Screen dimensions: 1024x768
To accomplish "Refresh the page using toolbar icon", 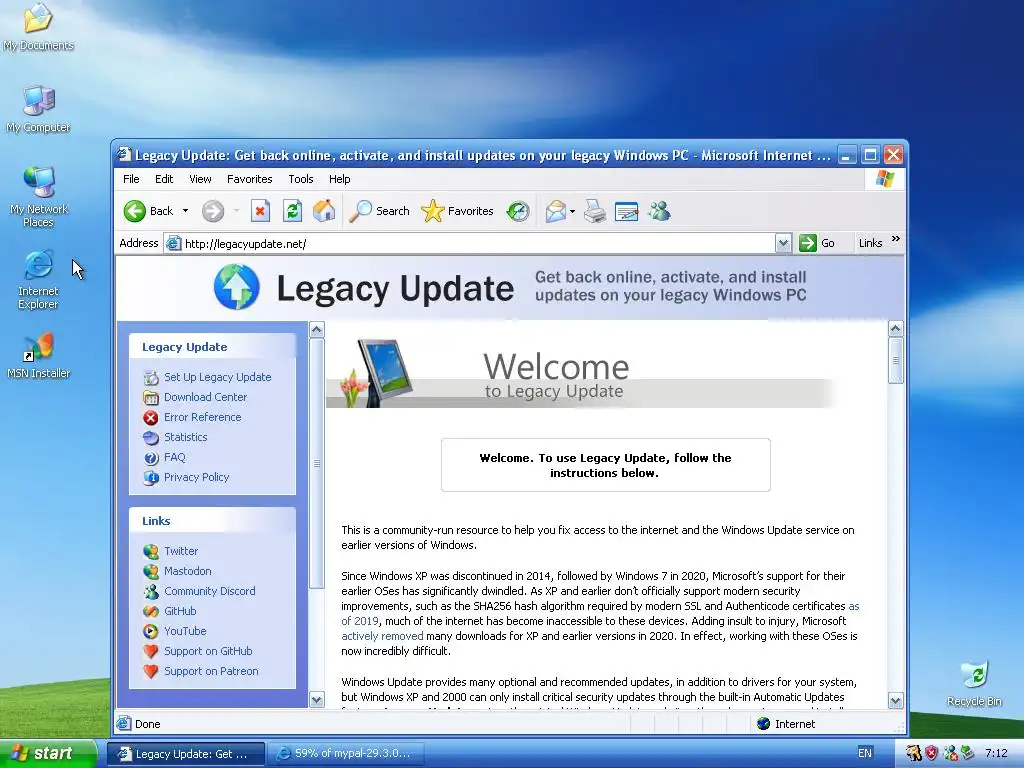I will [292, 211].
